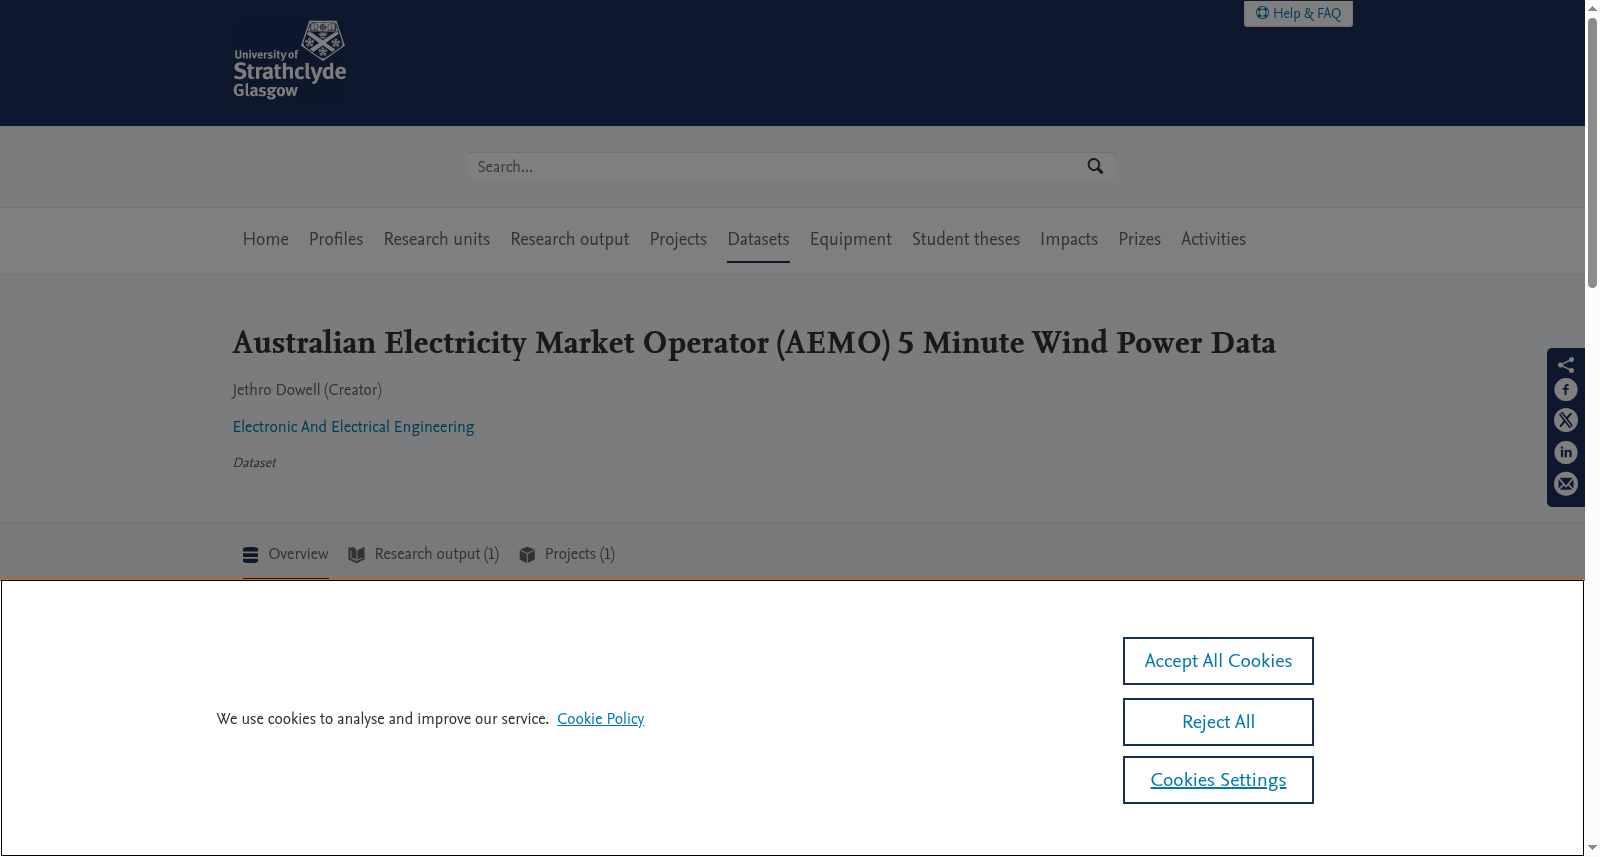Screen dimensions: 1600x857
Task: Select the Overview tab
Action: 286,554
